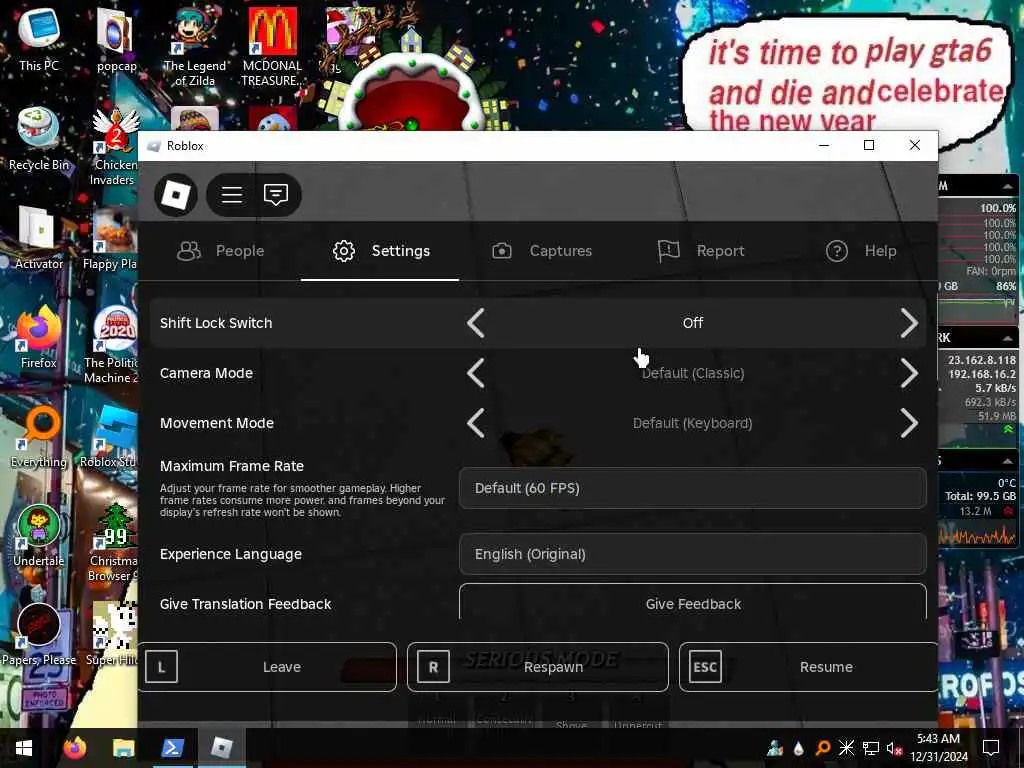Collapse the section above the 0°C reading
Screen dimensions: 1024x768
(x=1008, y=461)
